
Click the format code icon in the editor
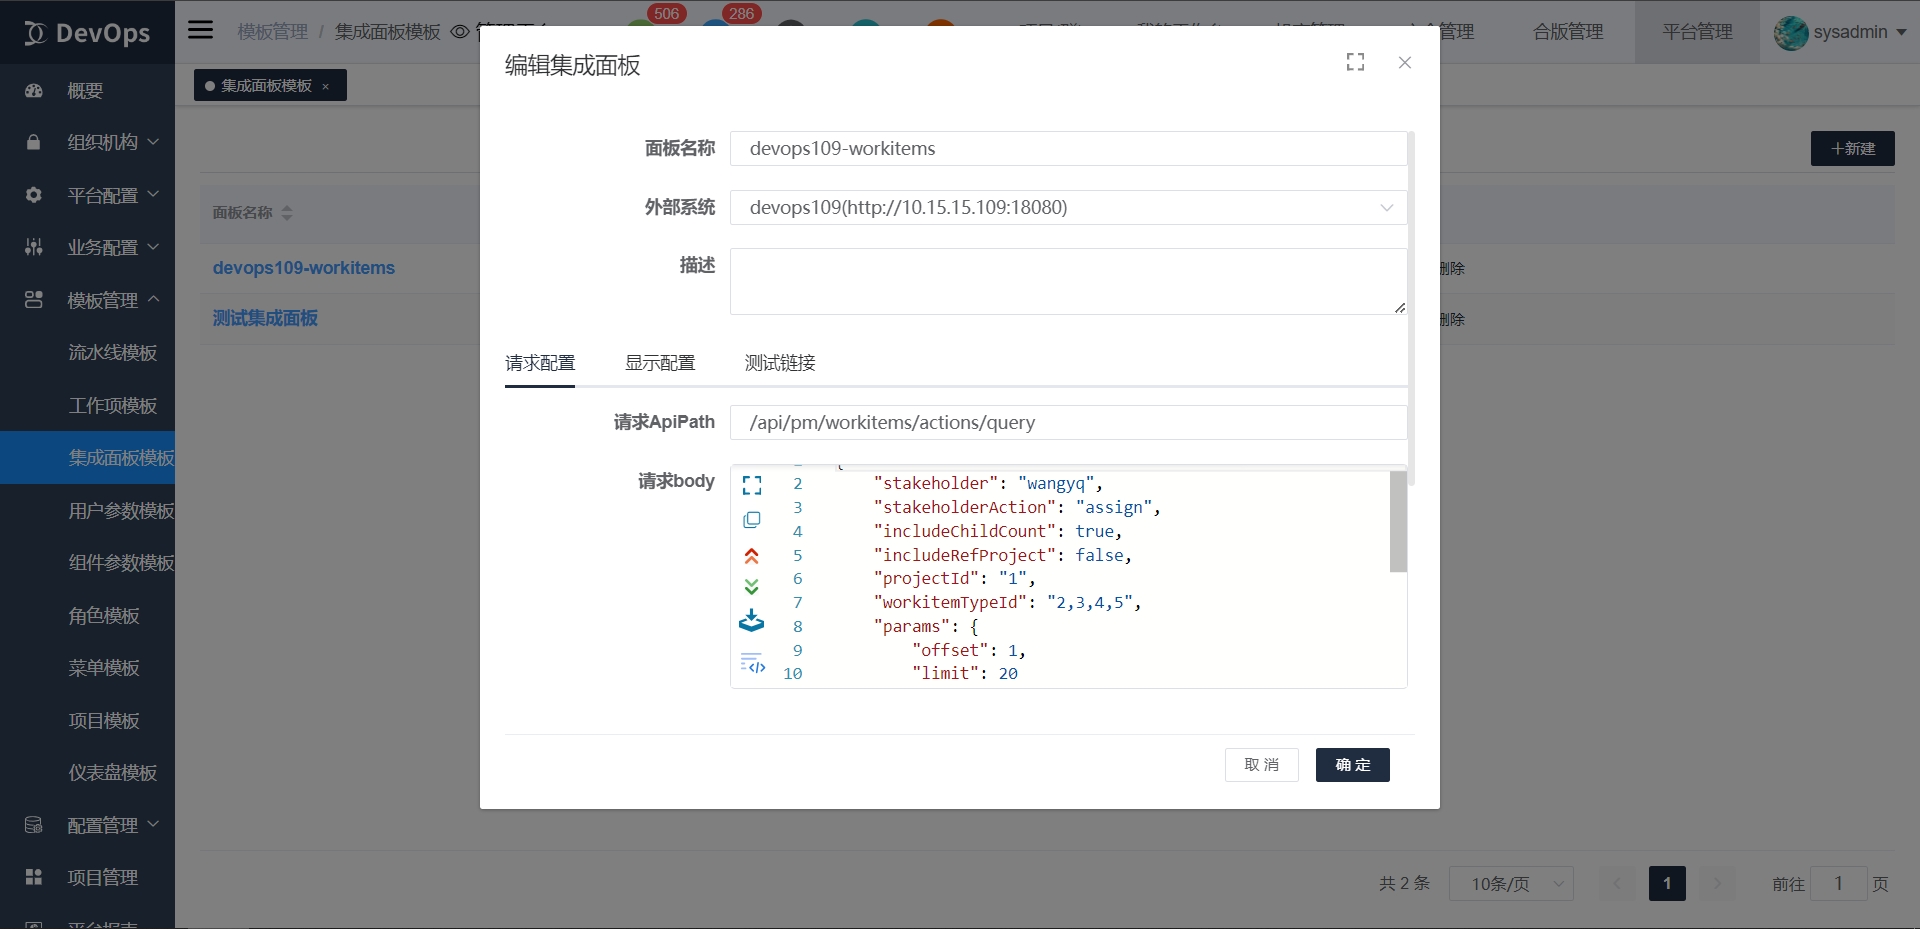click(753, 663)
